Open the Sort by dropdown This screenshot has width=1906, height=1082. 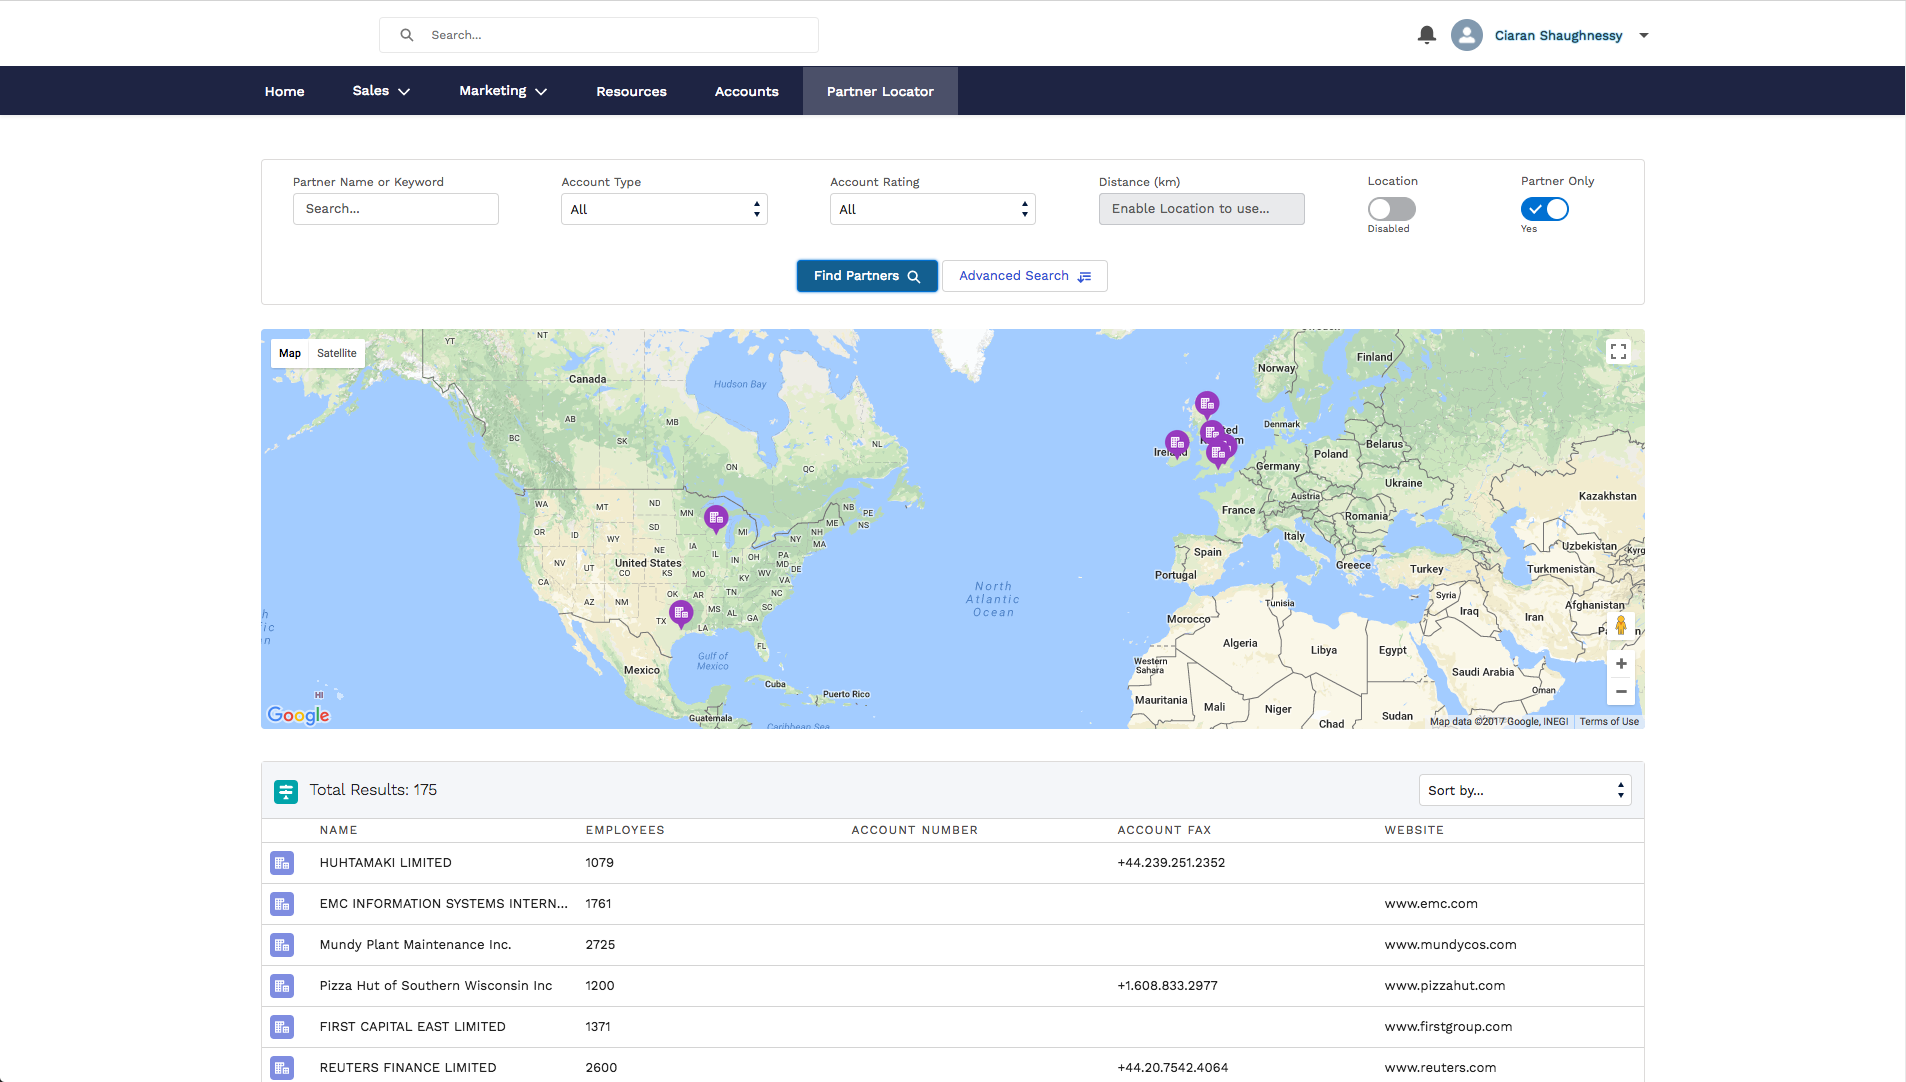(x=1524, y=790)
